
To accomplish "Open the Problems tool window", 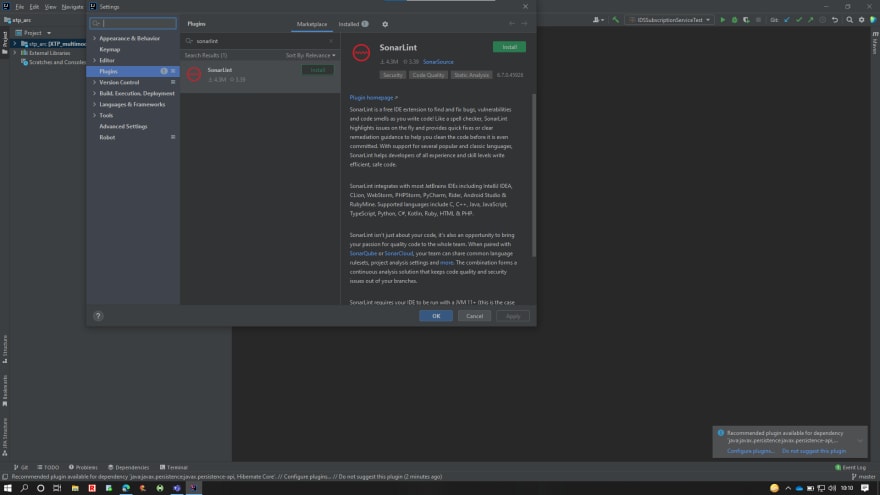I will pos(83,467).
